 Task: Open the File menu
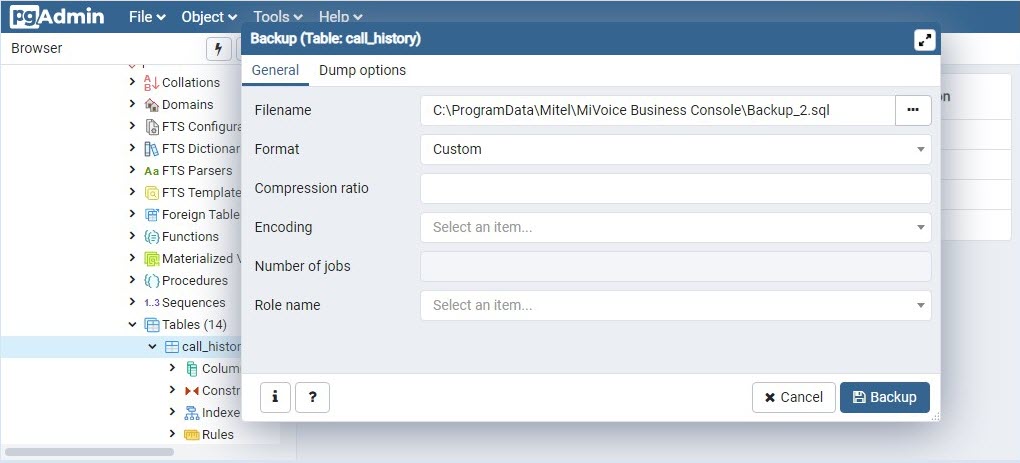147,17
